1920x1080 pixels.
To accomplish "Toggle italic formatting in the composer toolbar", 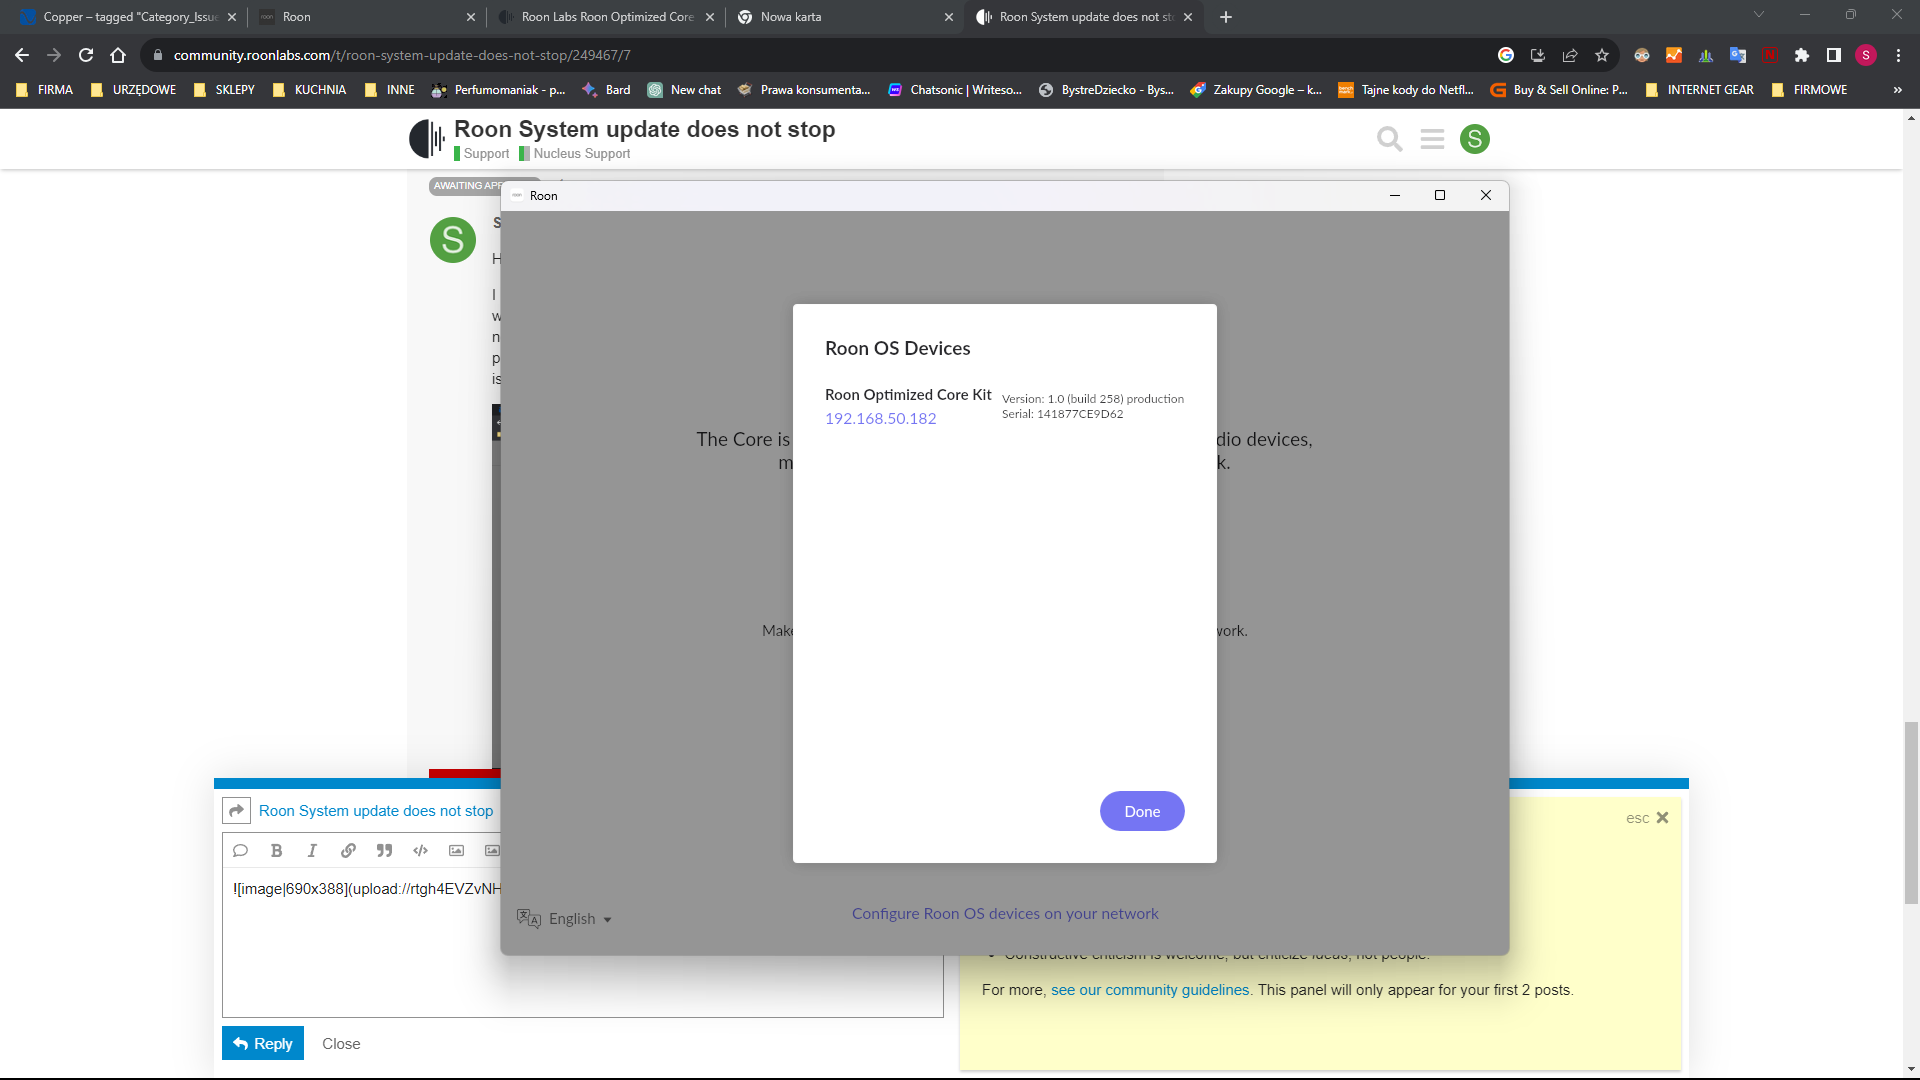I will [312, 850].
